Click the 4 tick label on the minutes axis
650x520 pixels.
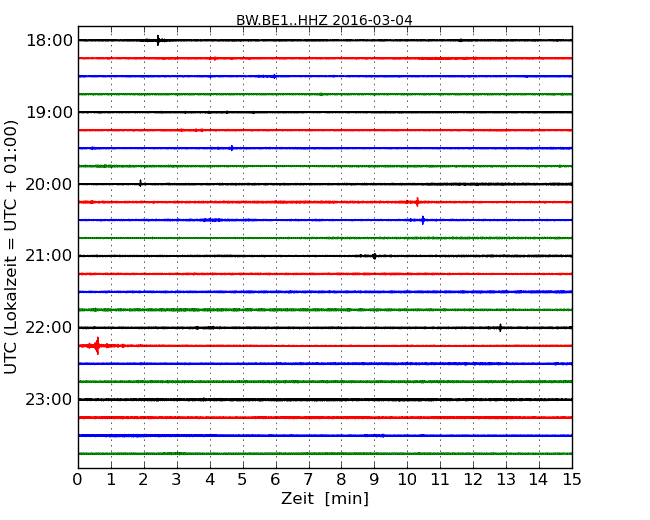pos(210,479)
